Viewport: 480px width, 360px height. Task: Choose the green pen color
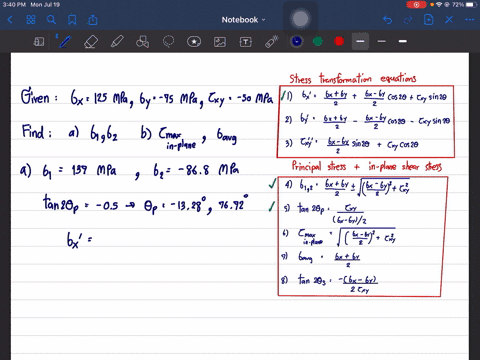point(318,41)
